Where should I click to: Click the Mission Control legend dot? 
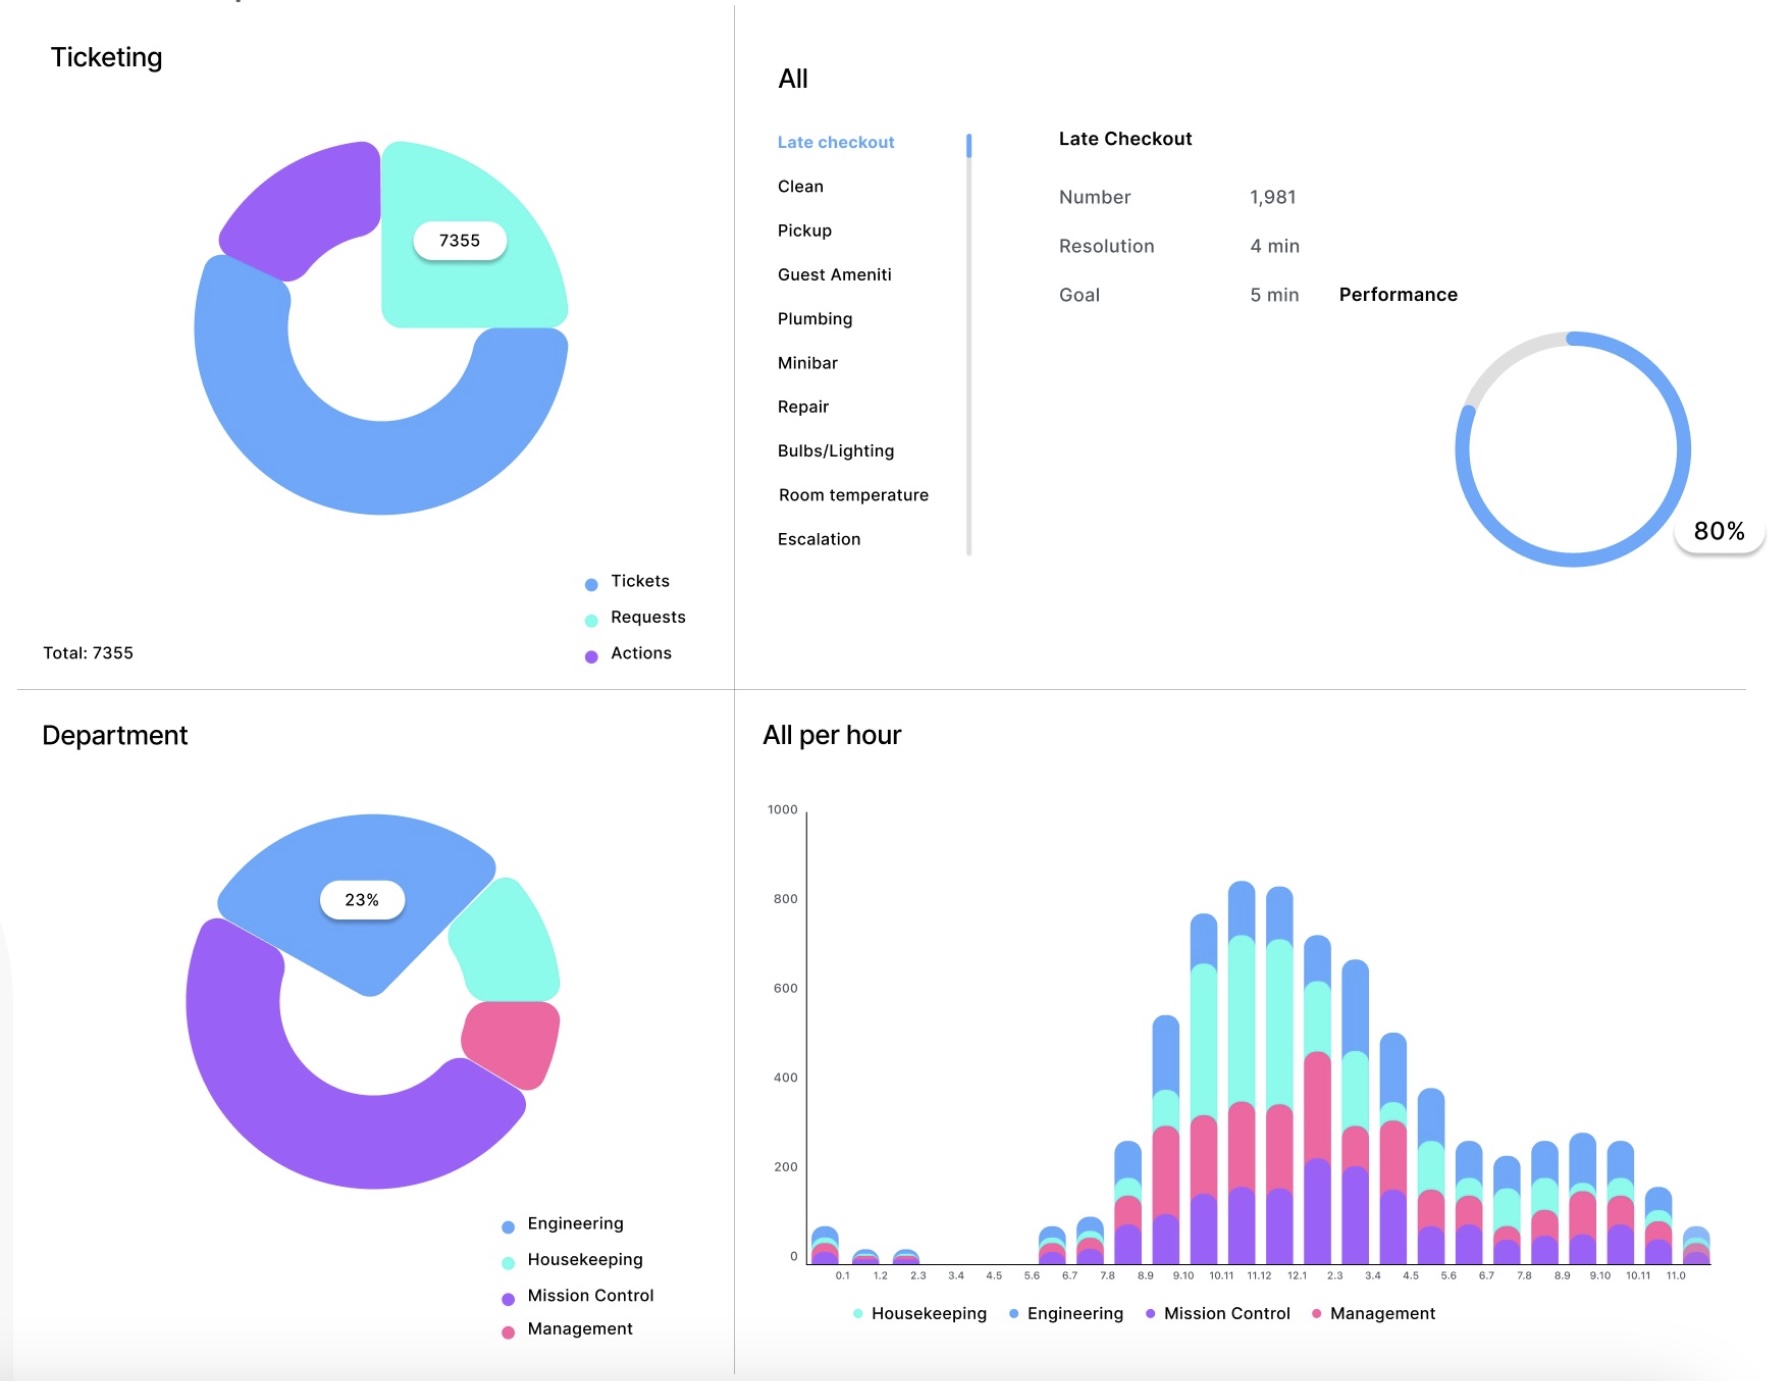click(x=508, y=1295)
